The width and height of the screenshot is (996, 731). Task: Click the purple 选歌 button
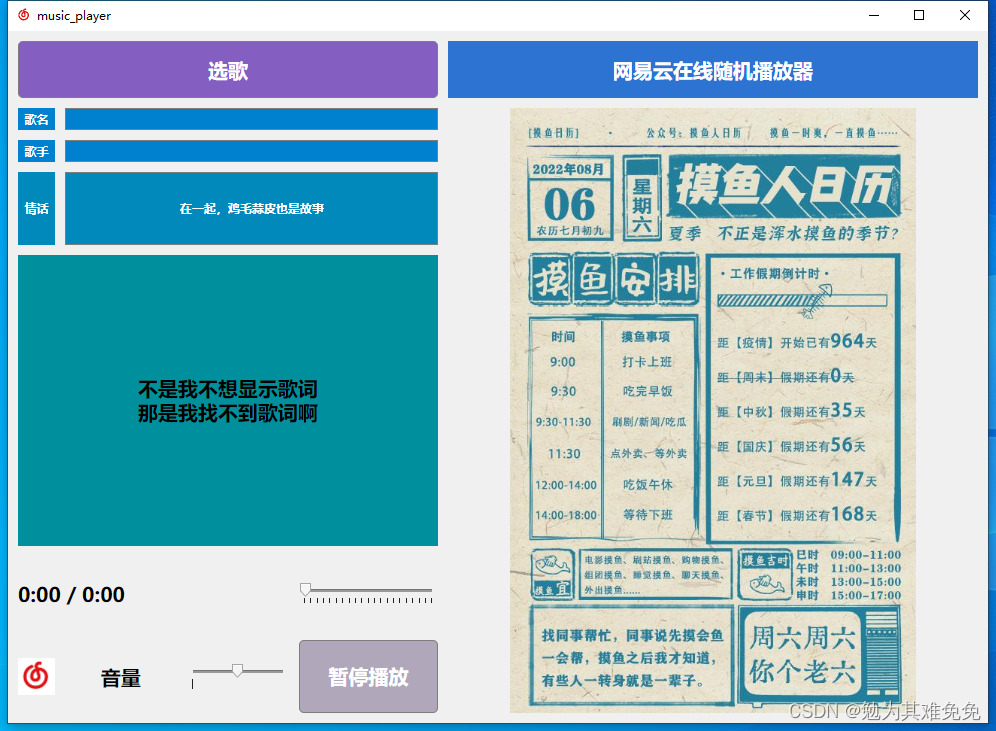(227, 70)
